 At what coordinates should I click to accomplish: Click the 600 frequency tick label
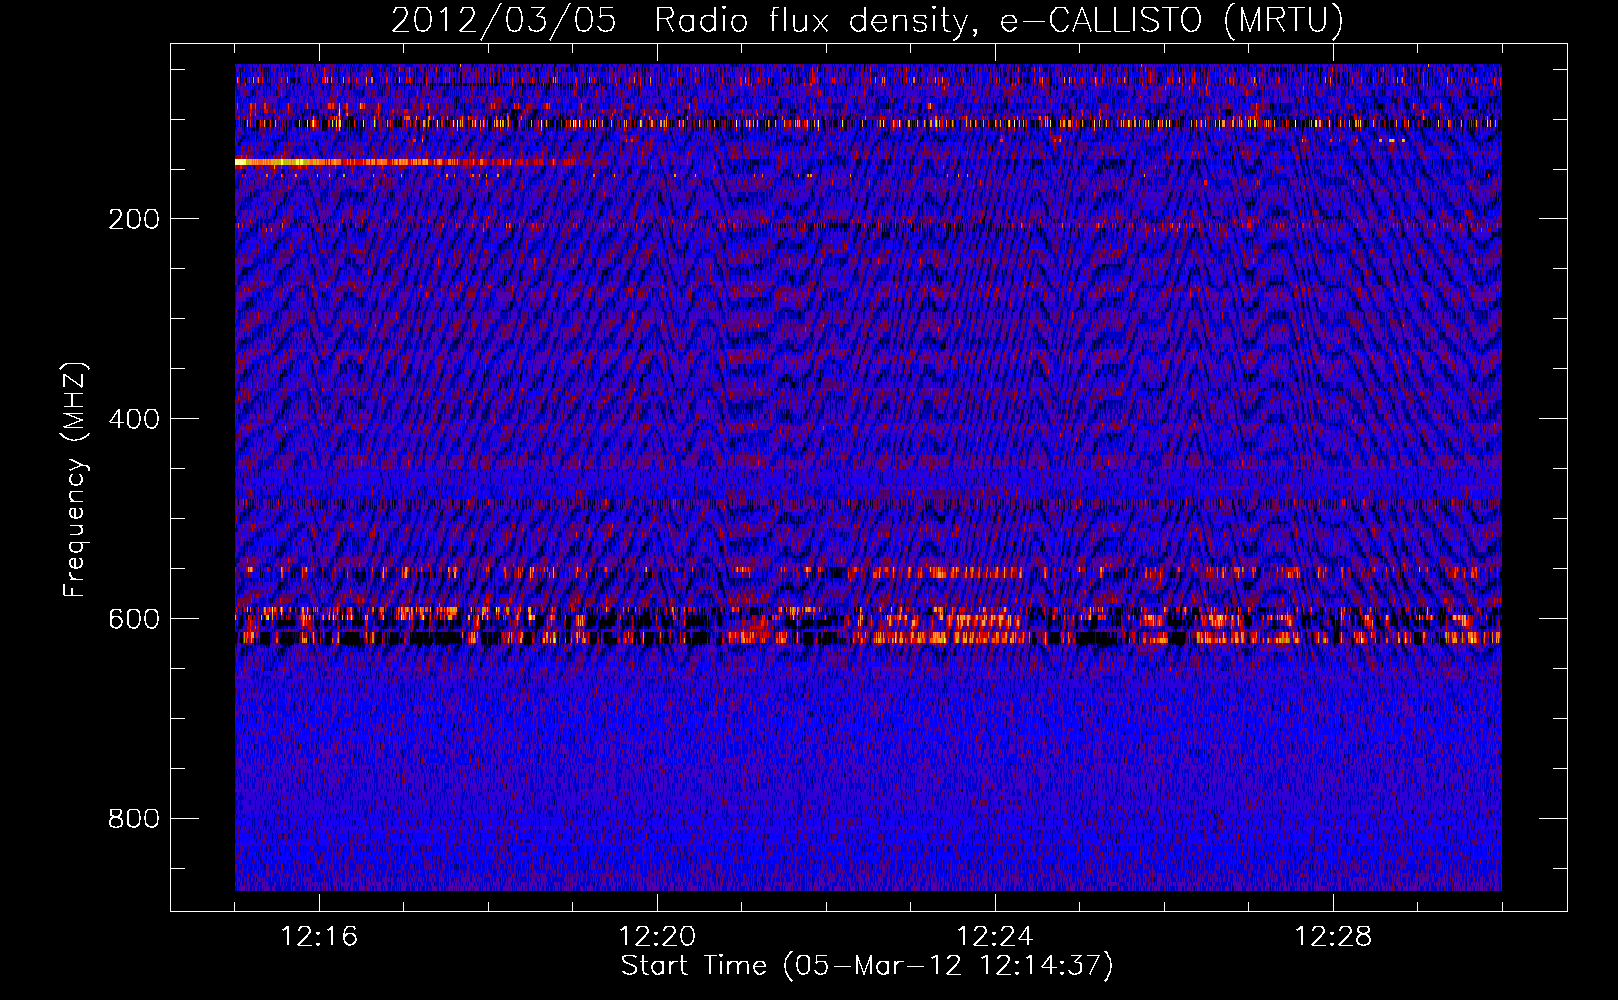pos(134,619)
